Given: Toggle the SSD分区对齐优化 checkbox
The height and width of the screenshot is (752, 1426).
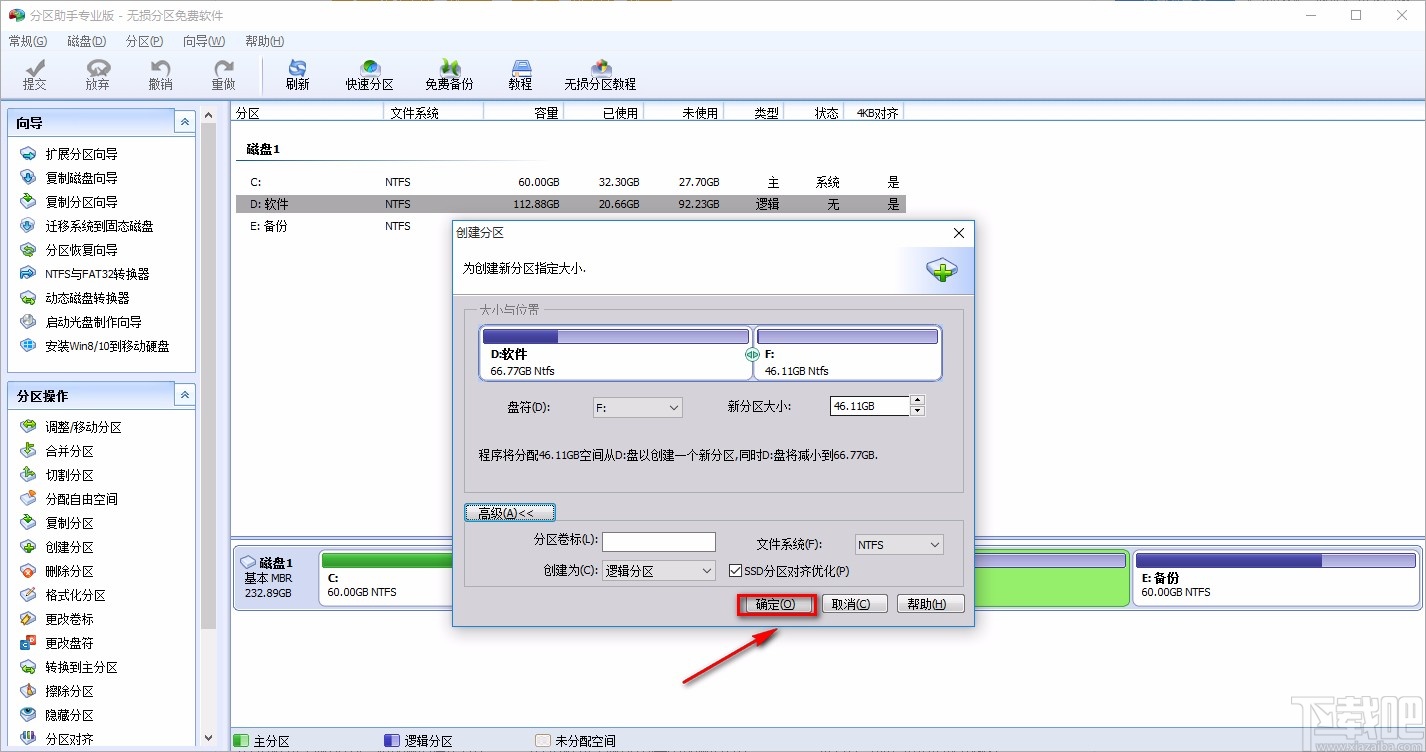Looking at the screenshot, I should [x=736, y=571].
